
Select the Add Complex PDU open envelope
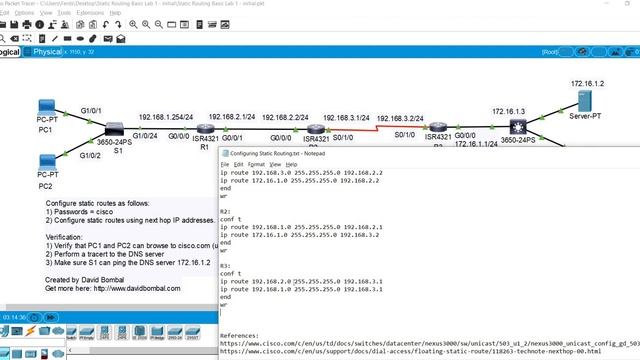coord(121,39)
